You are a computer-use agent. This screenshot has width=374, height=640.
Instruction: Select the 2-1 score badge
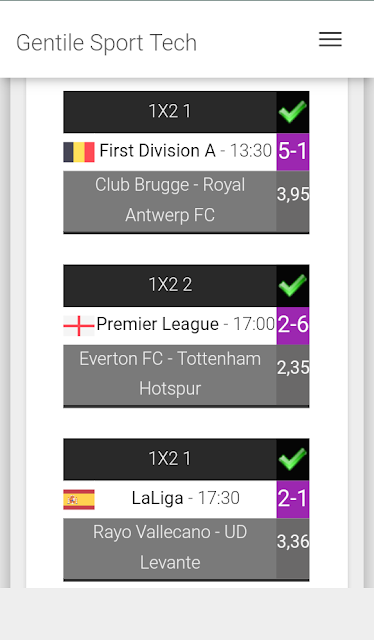293,499
